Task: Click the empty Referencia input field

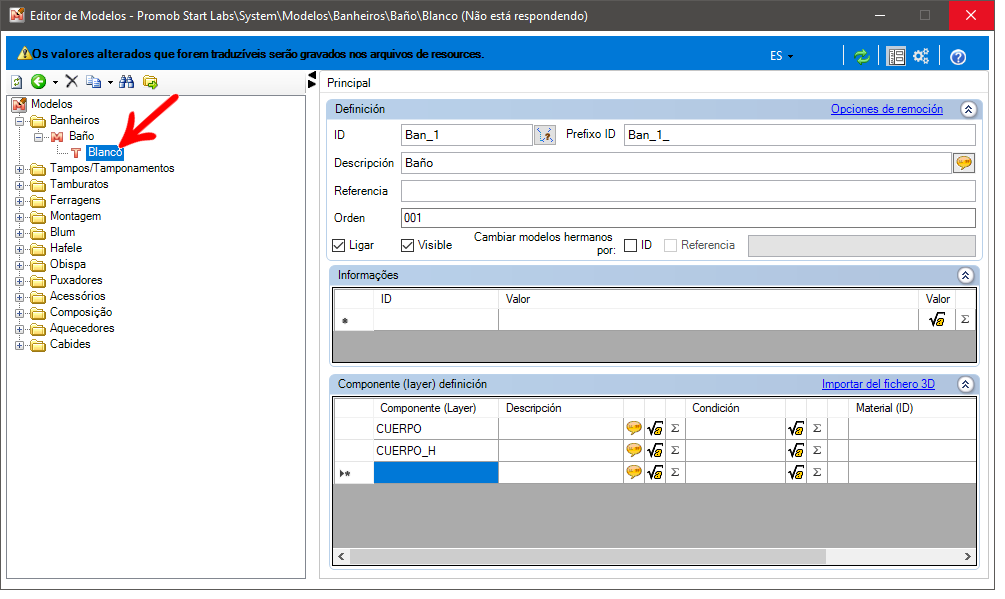Action: (688, 191)
